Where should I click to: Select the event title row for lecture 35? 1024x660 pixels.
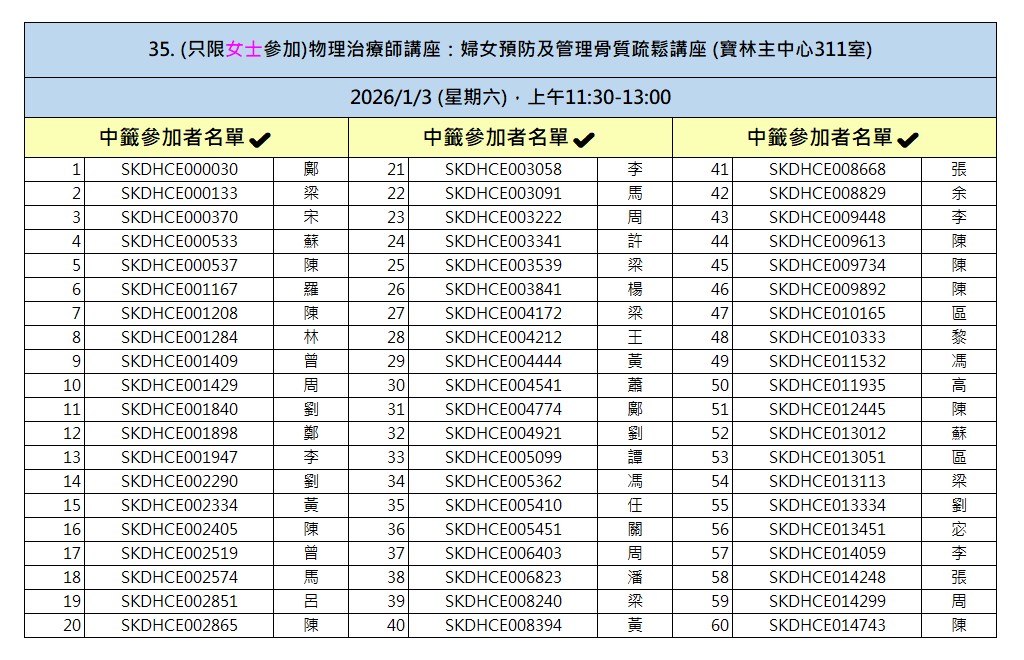(510, 50)
